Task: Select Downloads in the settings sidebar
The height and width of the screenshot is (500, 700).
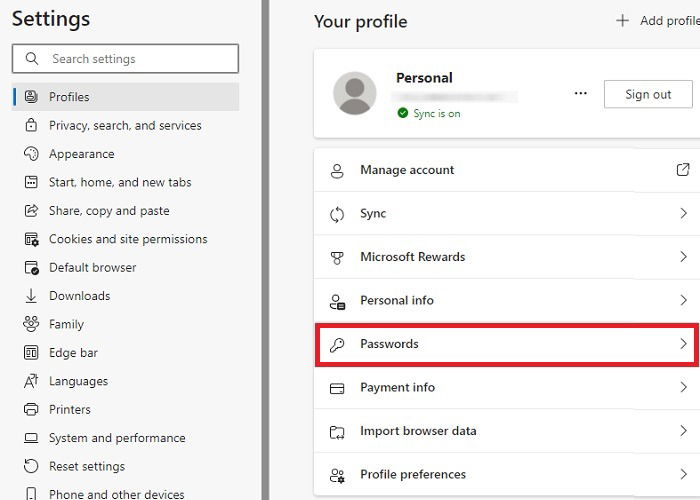Action: click(x=79, y=296)
